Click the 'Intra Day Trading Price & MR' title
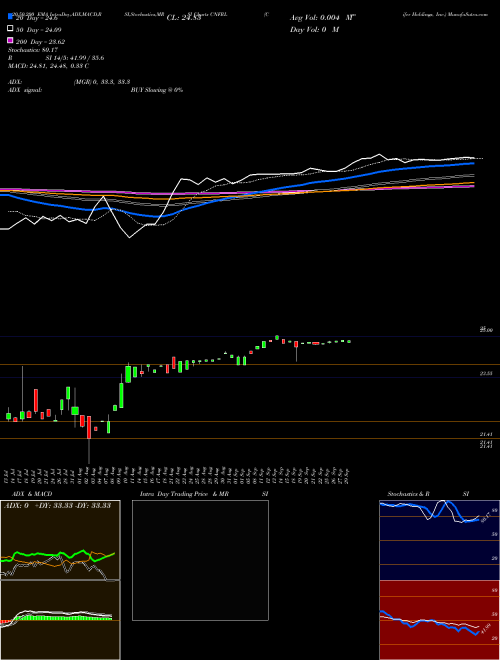The image size is (500, 660). click(184, 494)
